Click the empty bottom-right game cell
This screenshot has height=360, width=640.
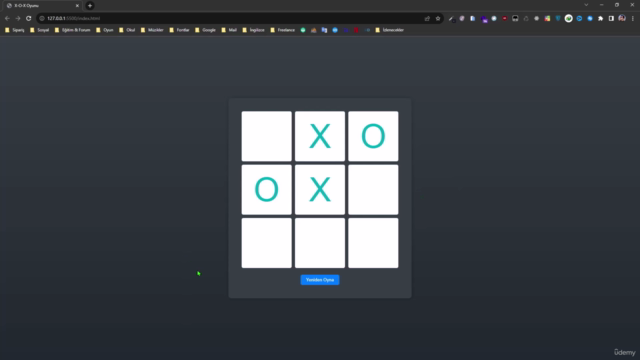point(373,243)
